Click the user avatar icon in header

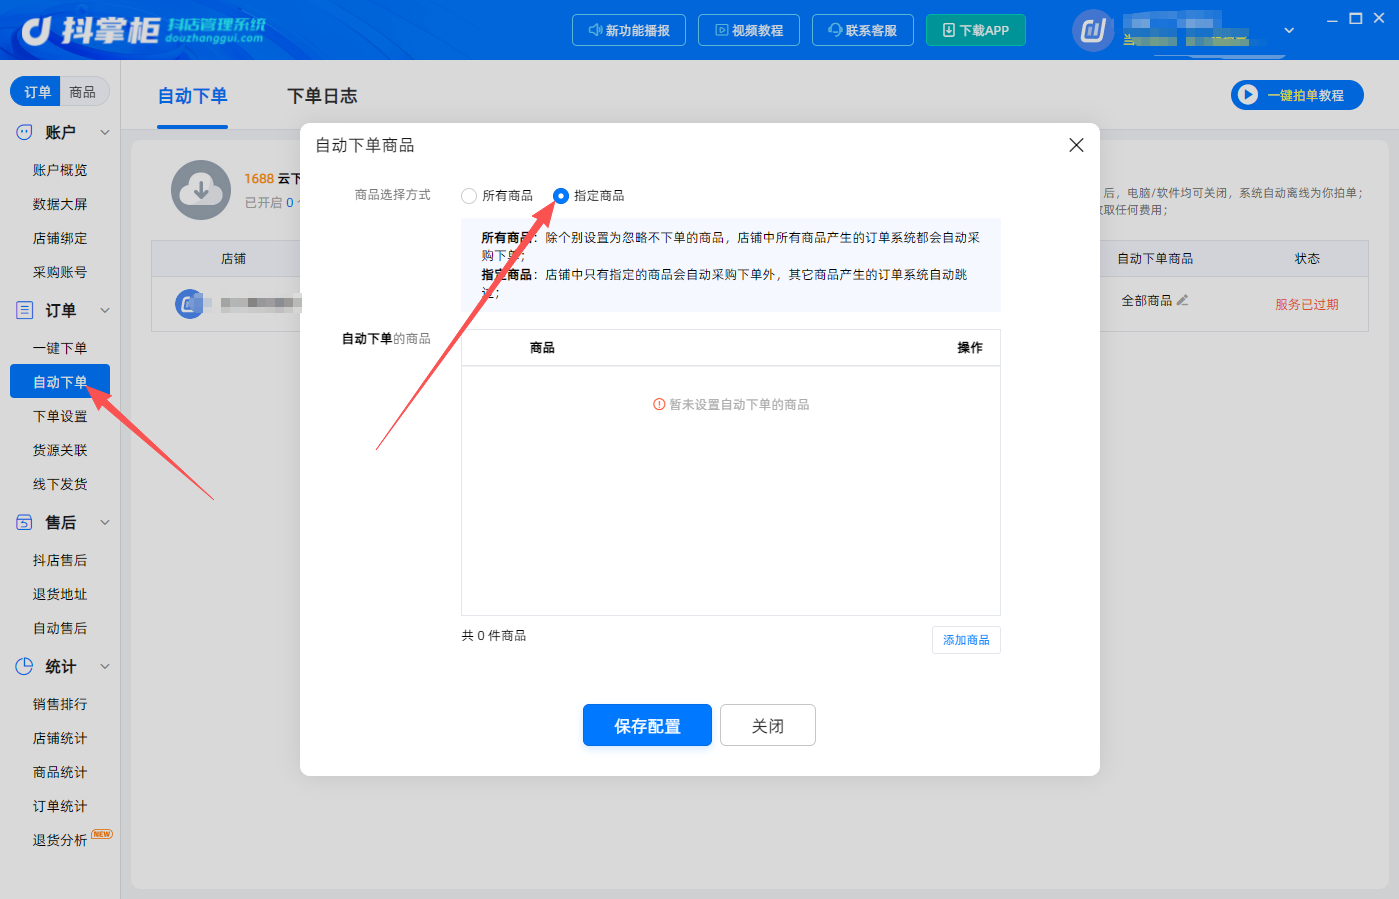[1093, 30]
